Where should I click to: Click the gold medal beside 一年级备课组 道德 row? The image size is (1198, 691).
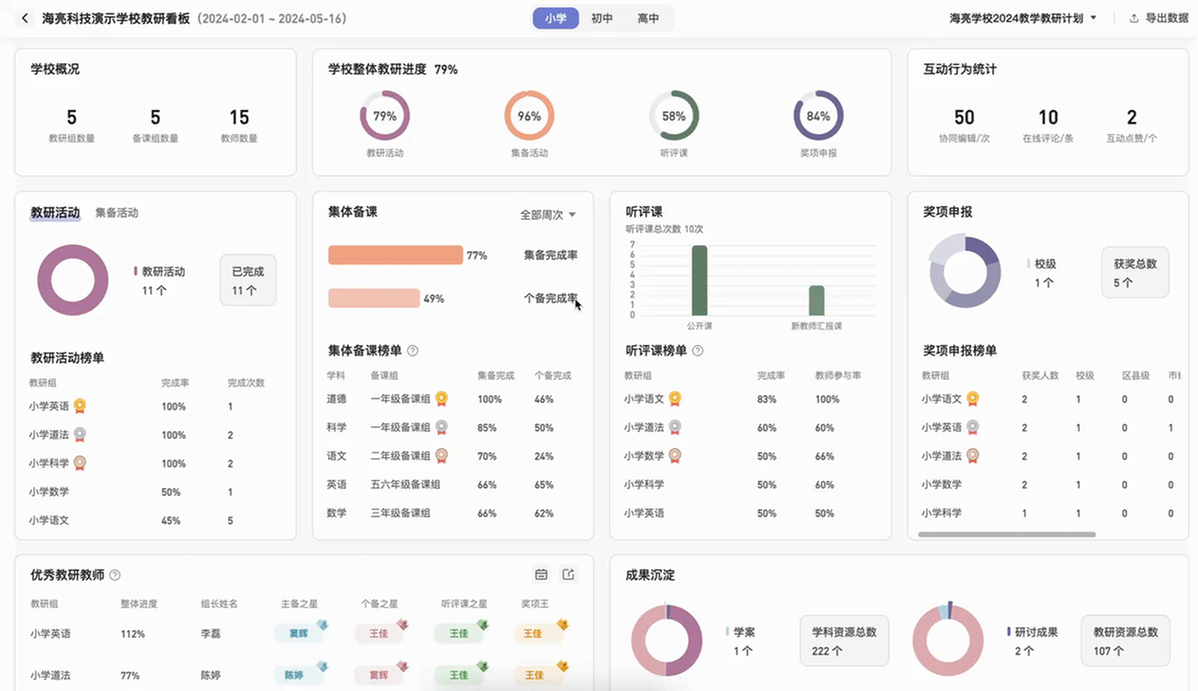click(x=441, y=399)
